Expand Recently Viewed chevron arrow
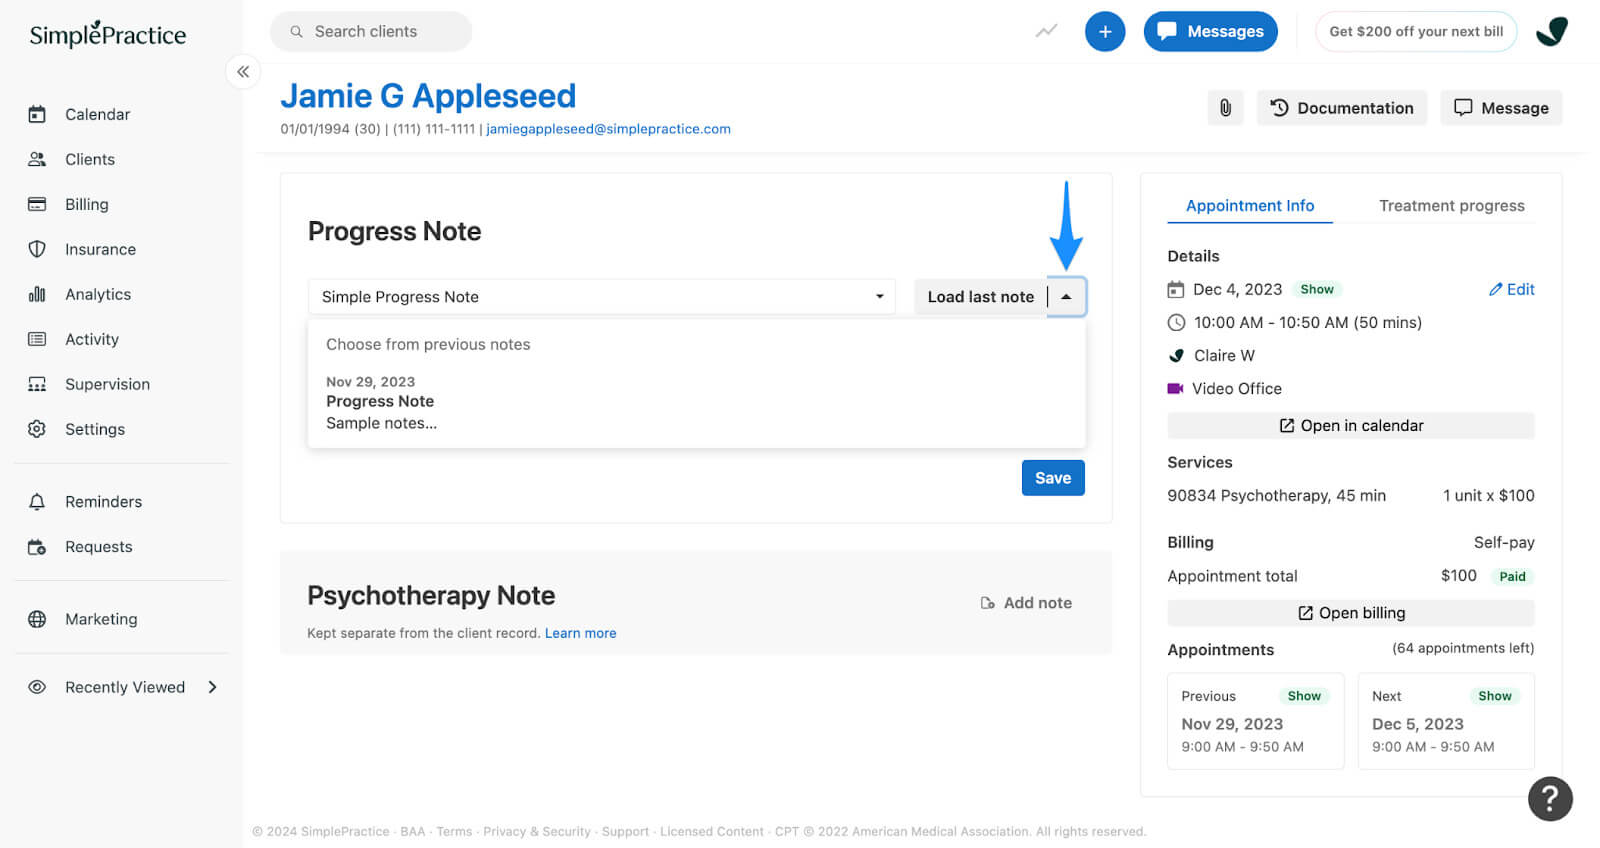The height and width of the screenshot is (848, 1600). [212, 687]
